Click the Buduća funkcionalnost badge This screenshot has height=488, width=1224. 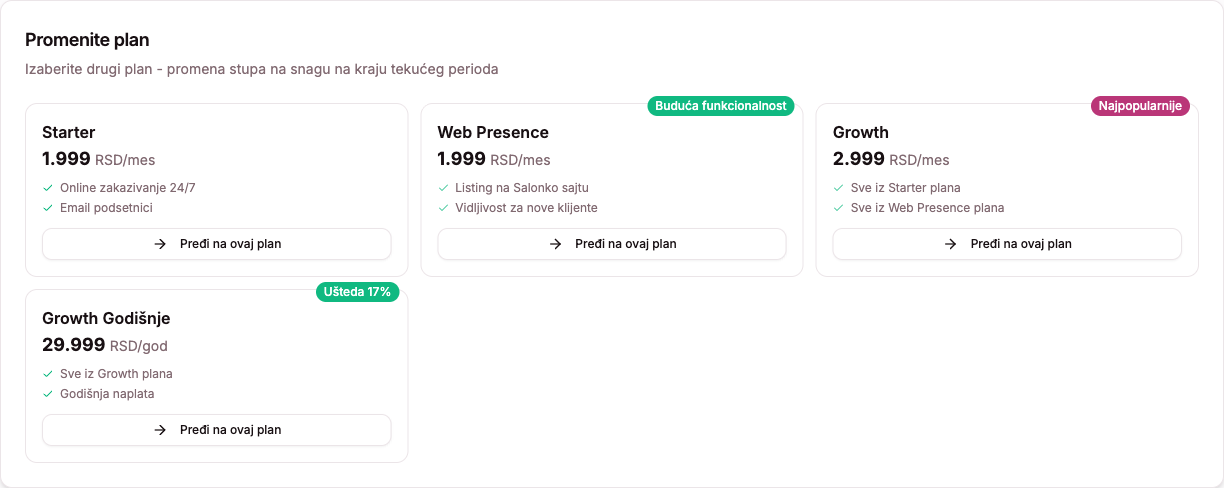point(721,106)
